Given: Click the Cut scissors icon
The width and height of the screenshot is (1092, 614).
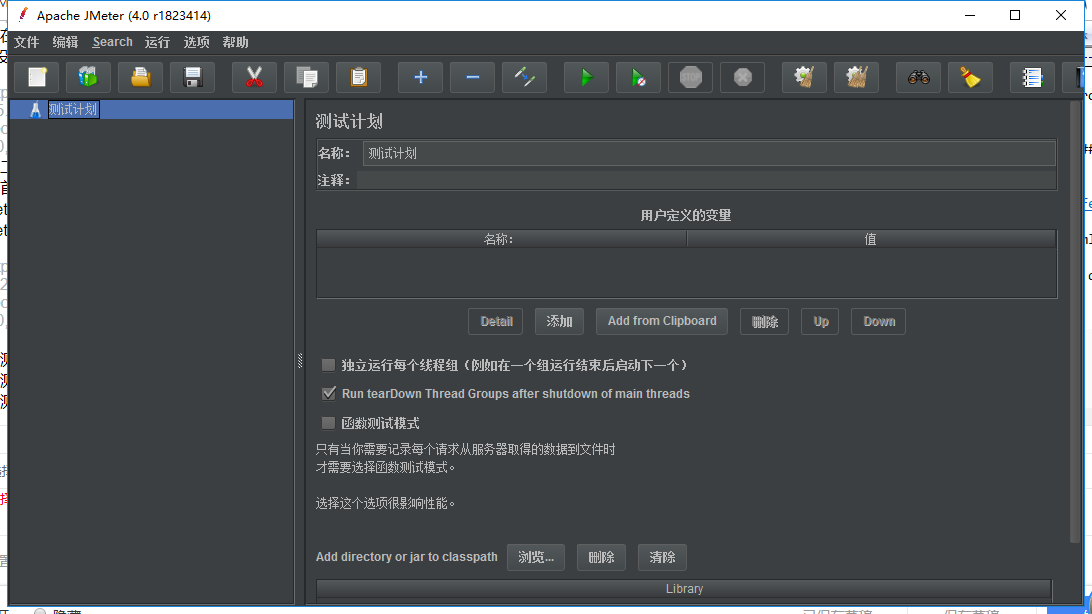Looking at the screenshot, I should coord(254,77).
